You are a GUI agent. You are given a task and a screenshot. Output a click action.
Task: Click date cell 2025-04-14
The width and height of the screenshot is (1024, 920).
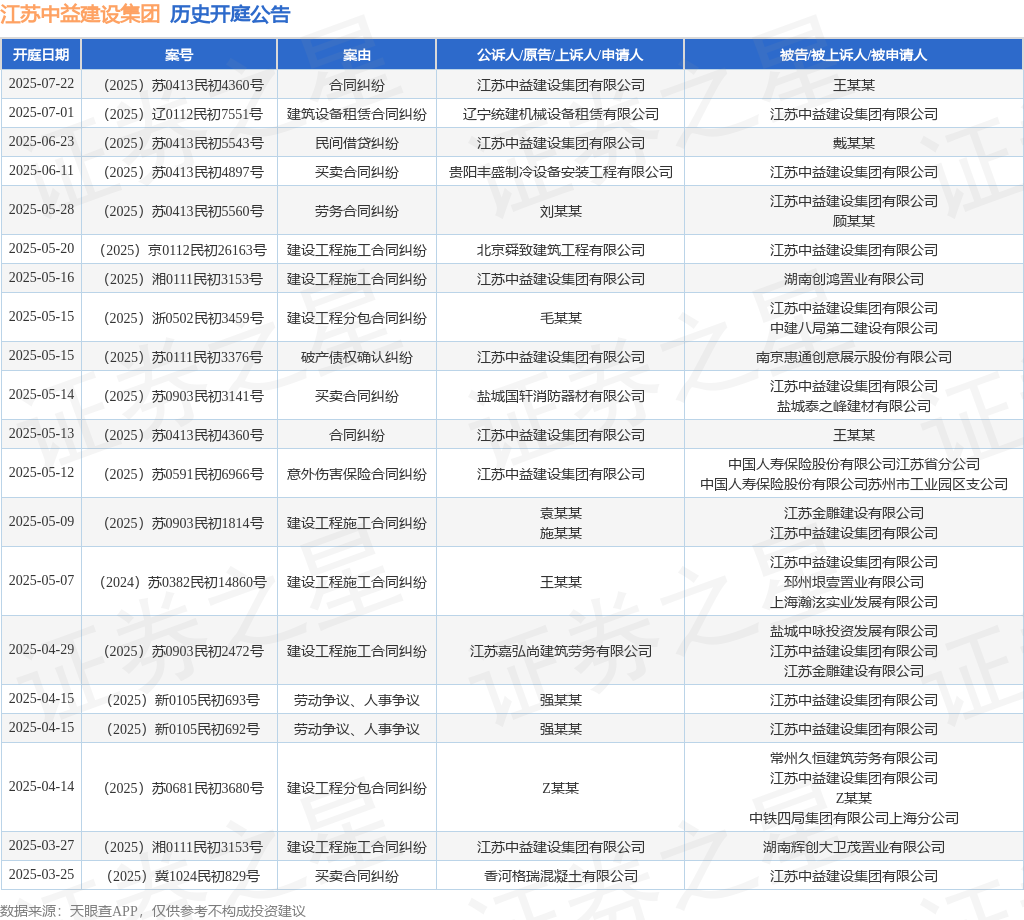[41, 787]
